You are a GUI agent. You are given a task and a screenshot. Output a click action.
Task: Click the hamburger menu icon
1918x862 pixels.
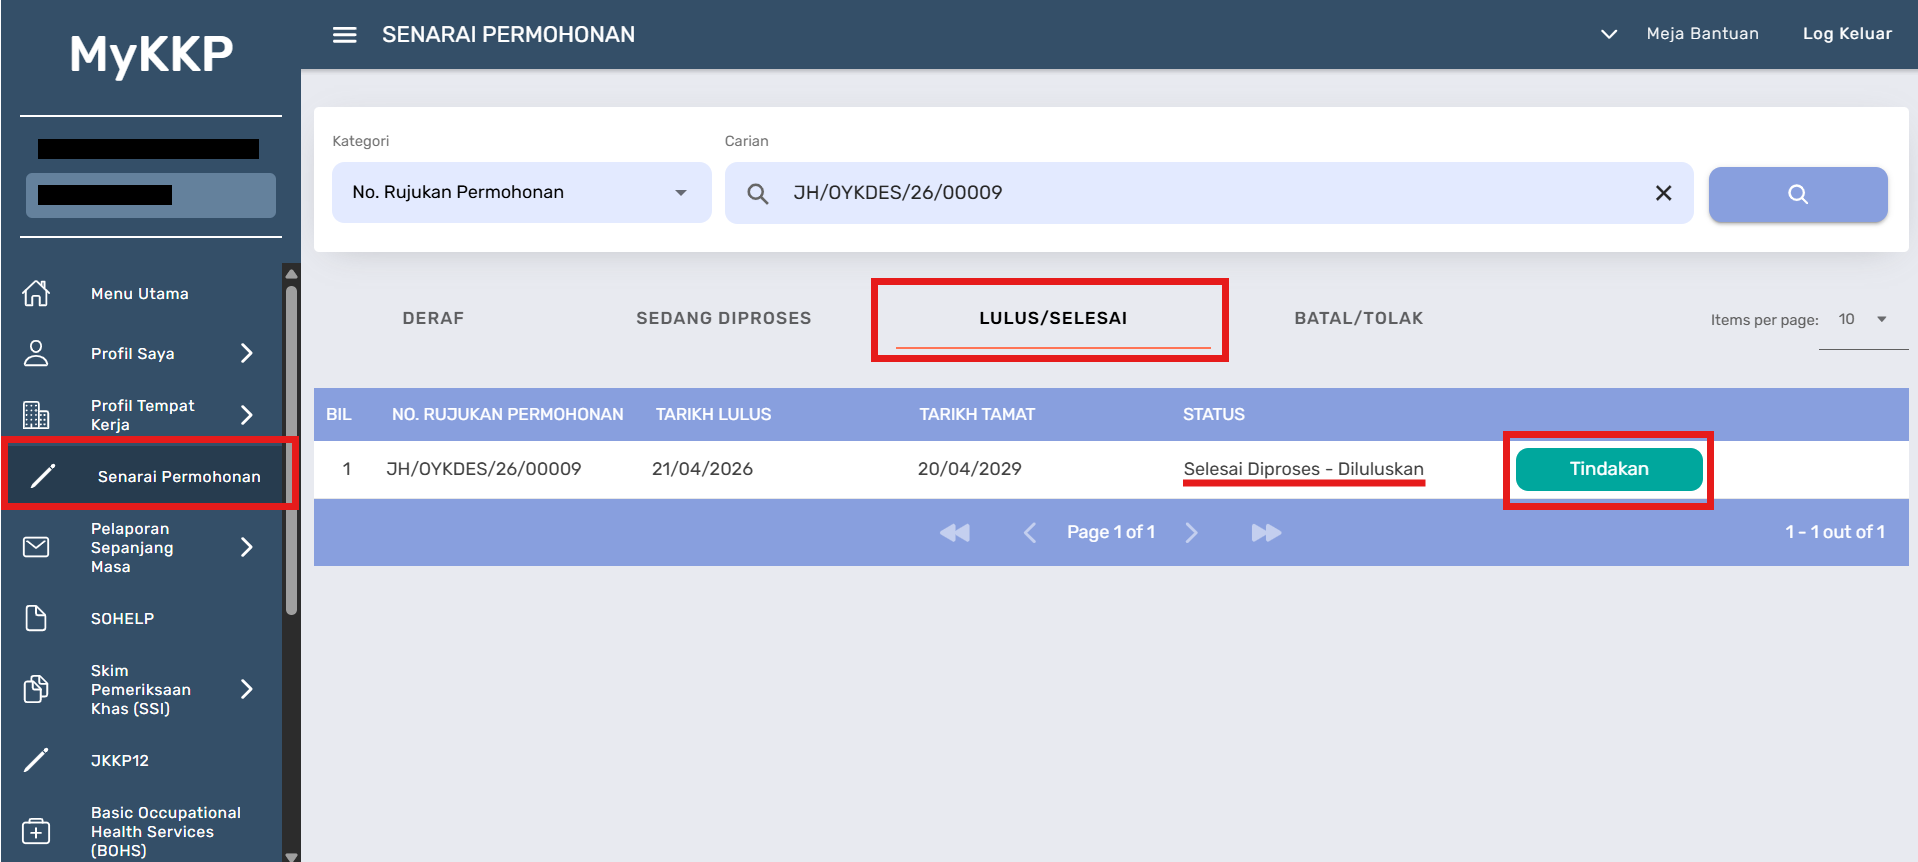[x=344, y=35]
